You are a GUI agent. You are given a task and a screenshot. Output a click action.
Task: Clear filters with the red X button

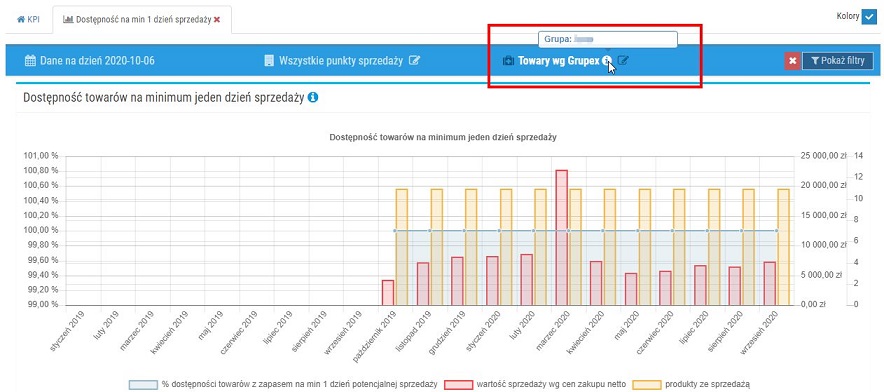tap(792, 61)
